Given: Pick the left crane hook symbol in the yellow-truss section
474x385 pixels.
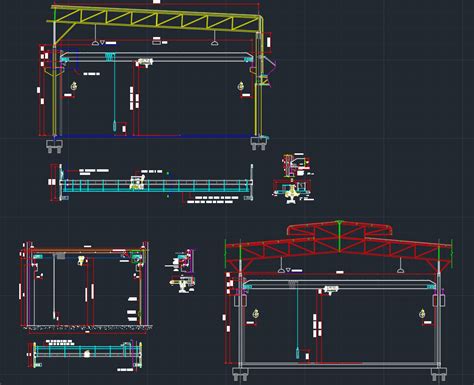Looking at the screenshot, I should click(74, 86).
